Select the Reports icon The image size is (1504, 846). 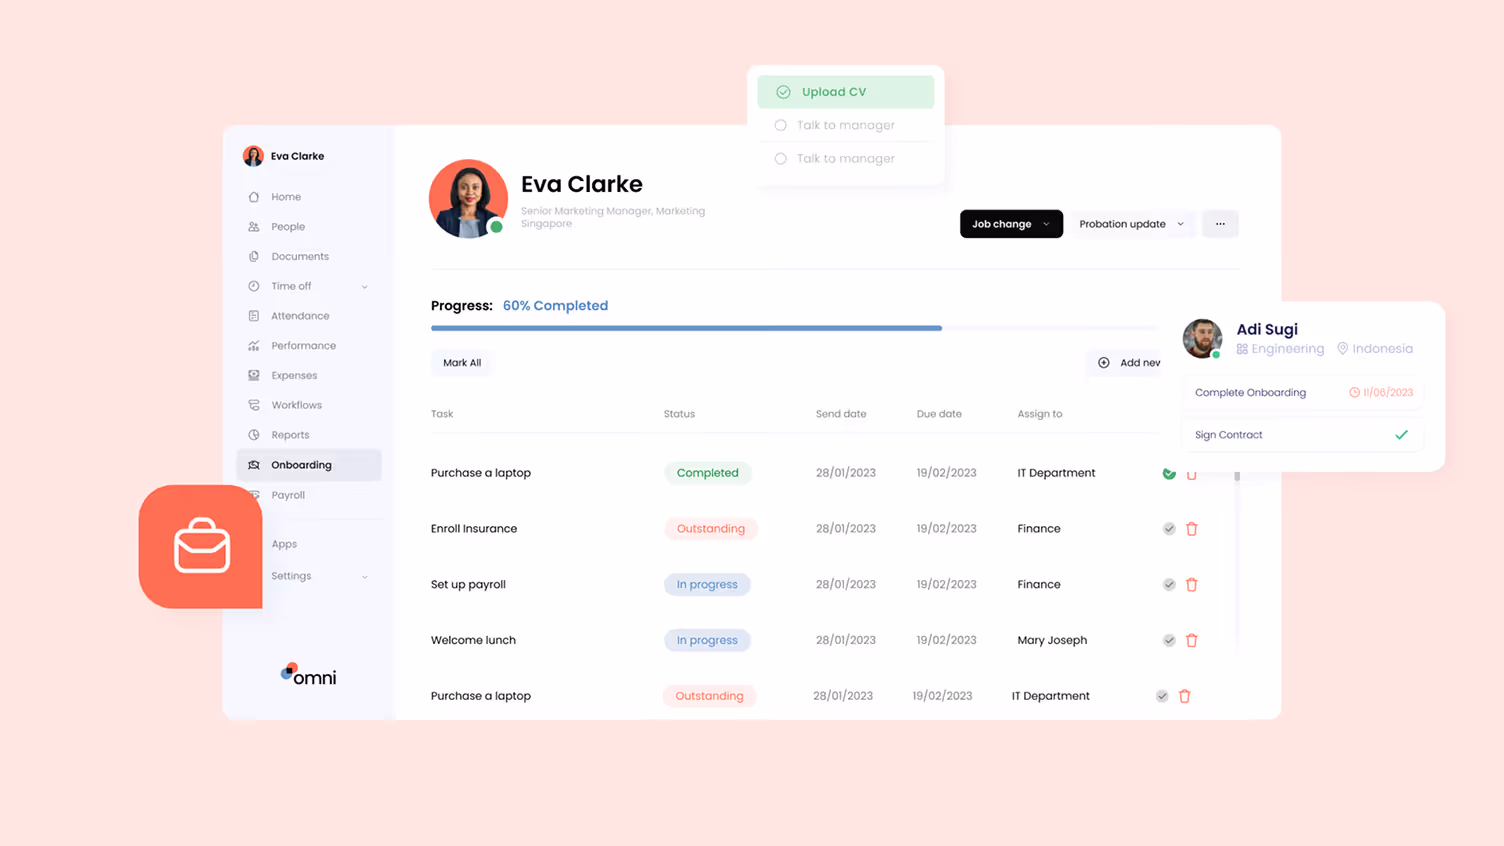(256, 434)
